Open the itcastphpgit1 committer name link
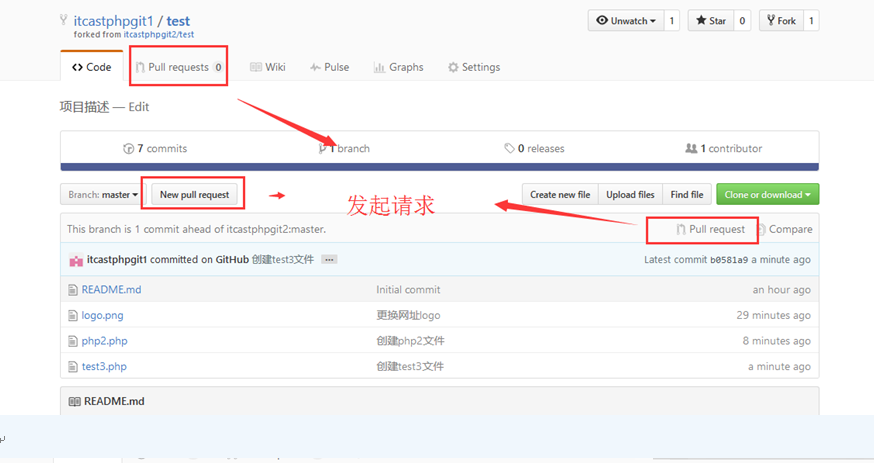The image size is (874, 463). tap(117, 260)
